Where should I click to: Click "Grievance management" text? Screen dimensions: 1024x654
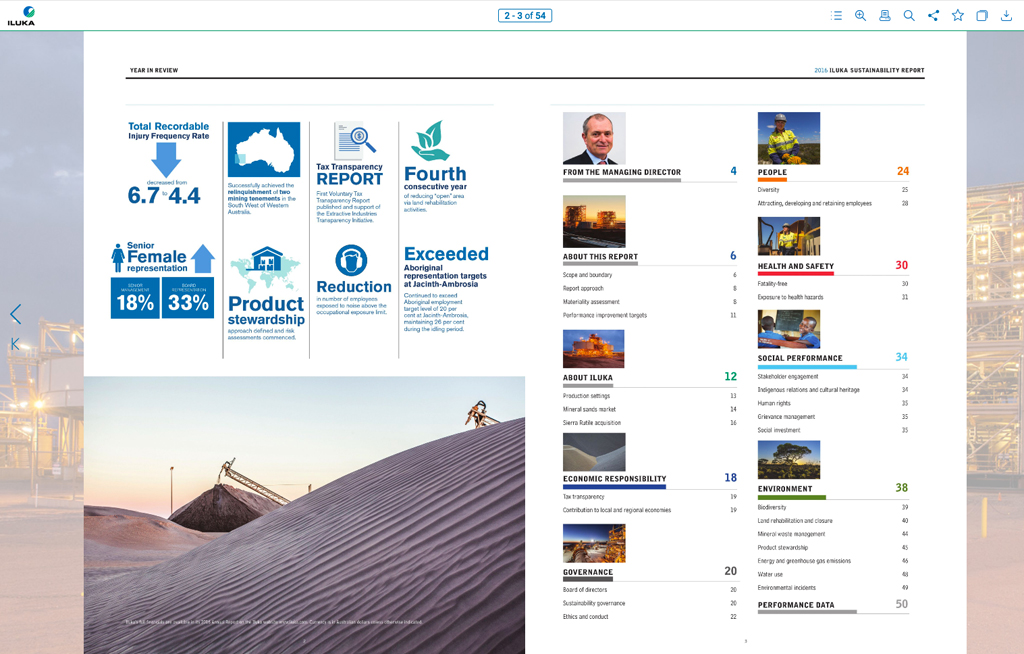[x=786, y=417]
